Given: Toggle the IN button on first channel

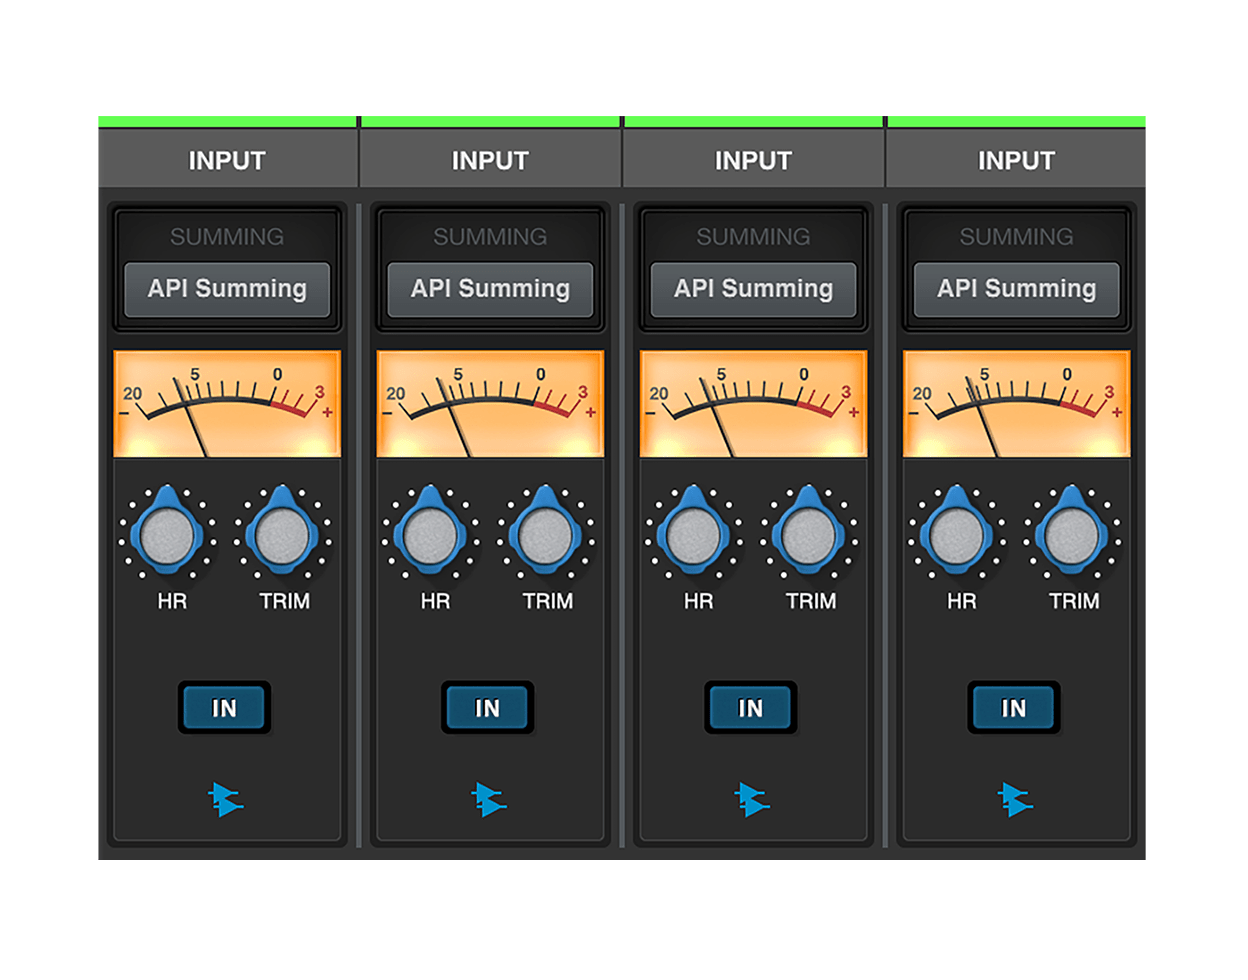Looking at the screenshot, I should (x=224, y=708).
